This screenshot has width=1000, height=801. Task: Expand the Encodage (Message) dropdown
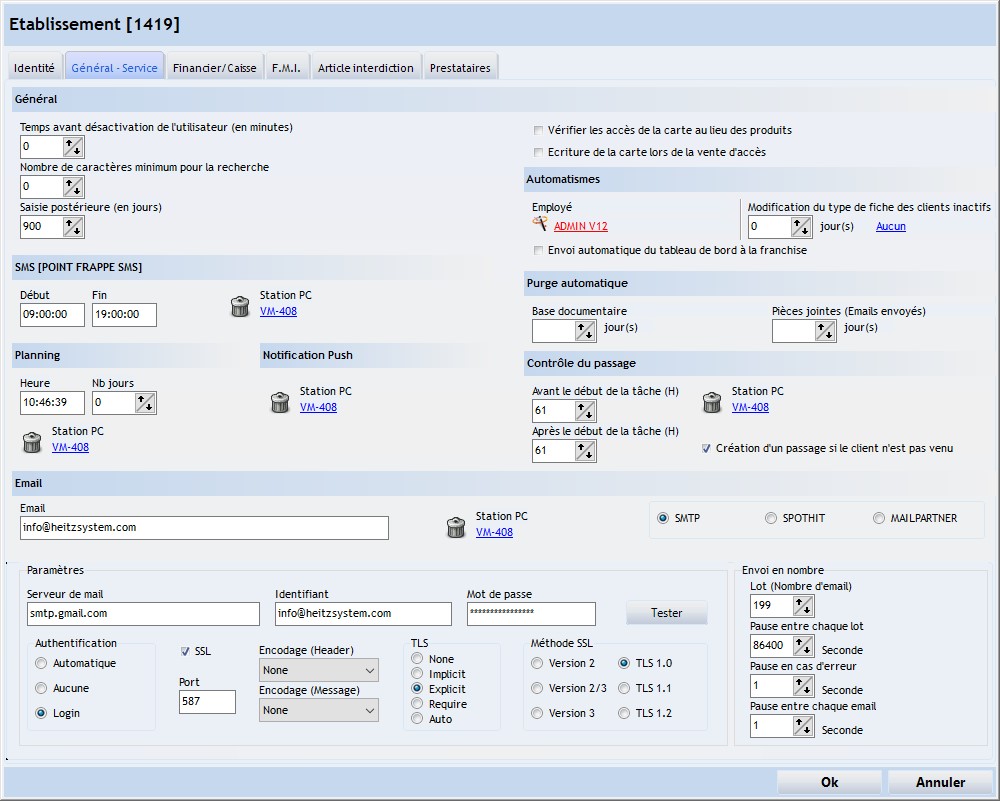pos(318,710)
